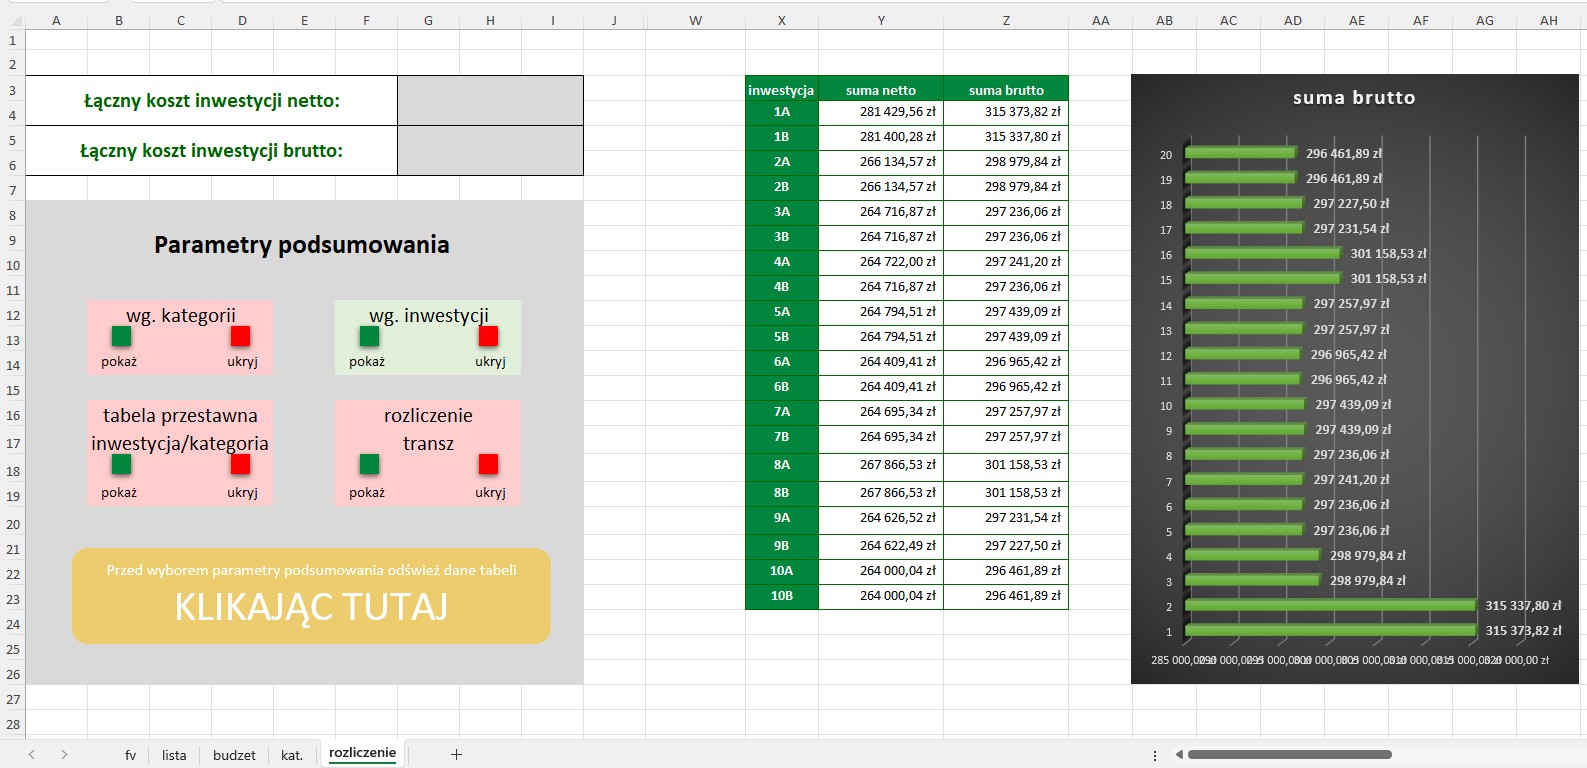The width and height of the screenshot is (1587, 768).
Task: Show wg. inwestycji using green pokaż square
Action: pos(369,336)
